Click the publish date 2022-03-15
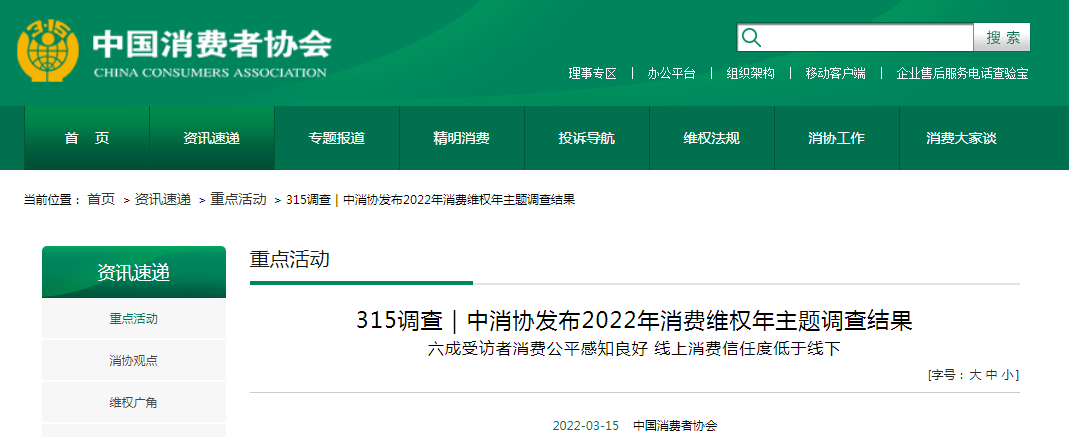The height and width of the screenshot is (437, 1069). click(x=586, y=426)
